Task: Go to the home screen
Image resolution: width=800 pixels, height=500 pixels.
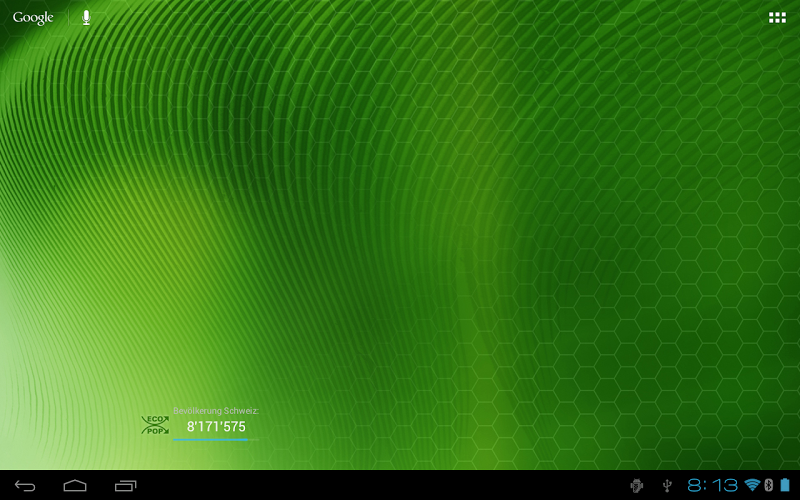Action: [75, 486]
